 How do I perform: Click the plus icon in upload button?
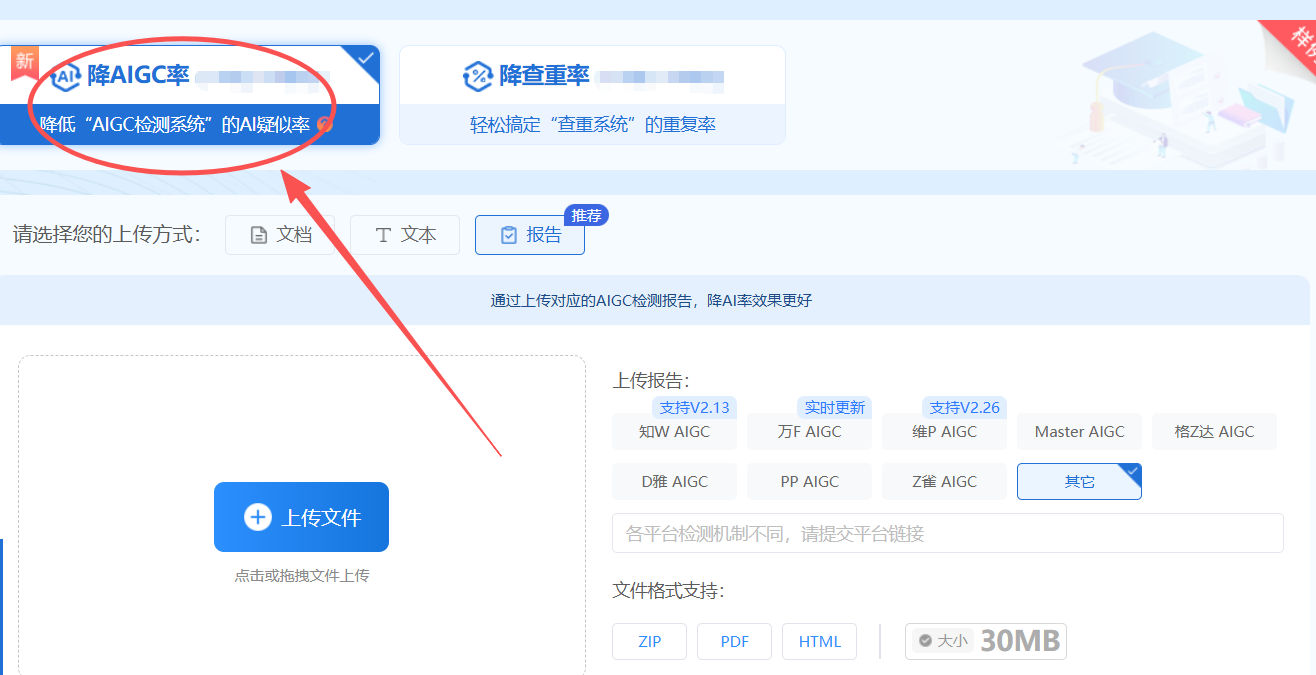point(257,517)
